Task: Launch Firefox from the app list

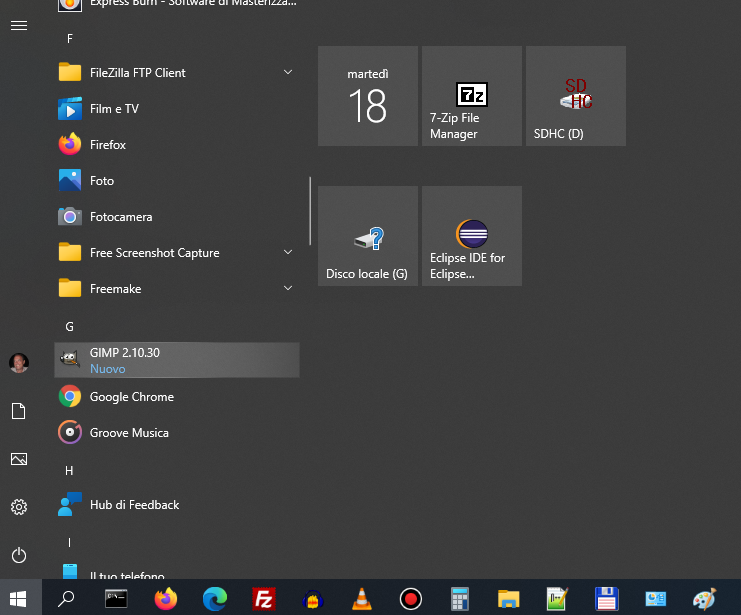Action: click(177, 145)
